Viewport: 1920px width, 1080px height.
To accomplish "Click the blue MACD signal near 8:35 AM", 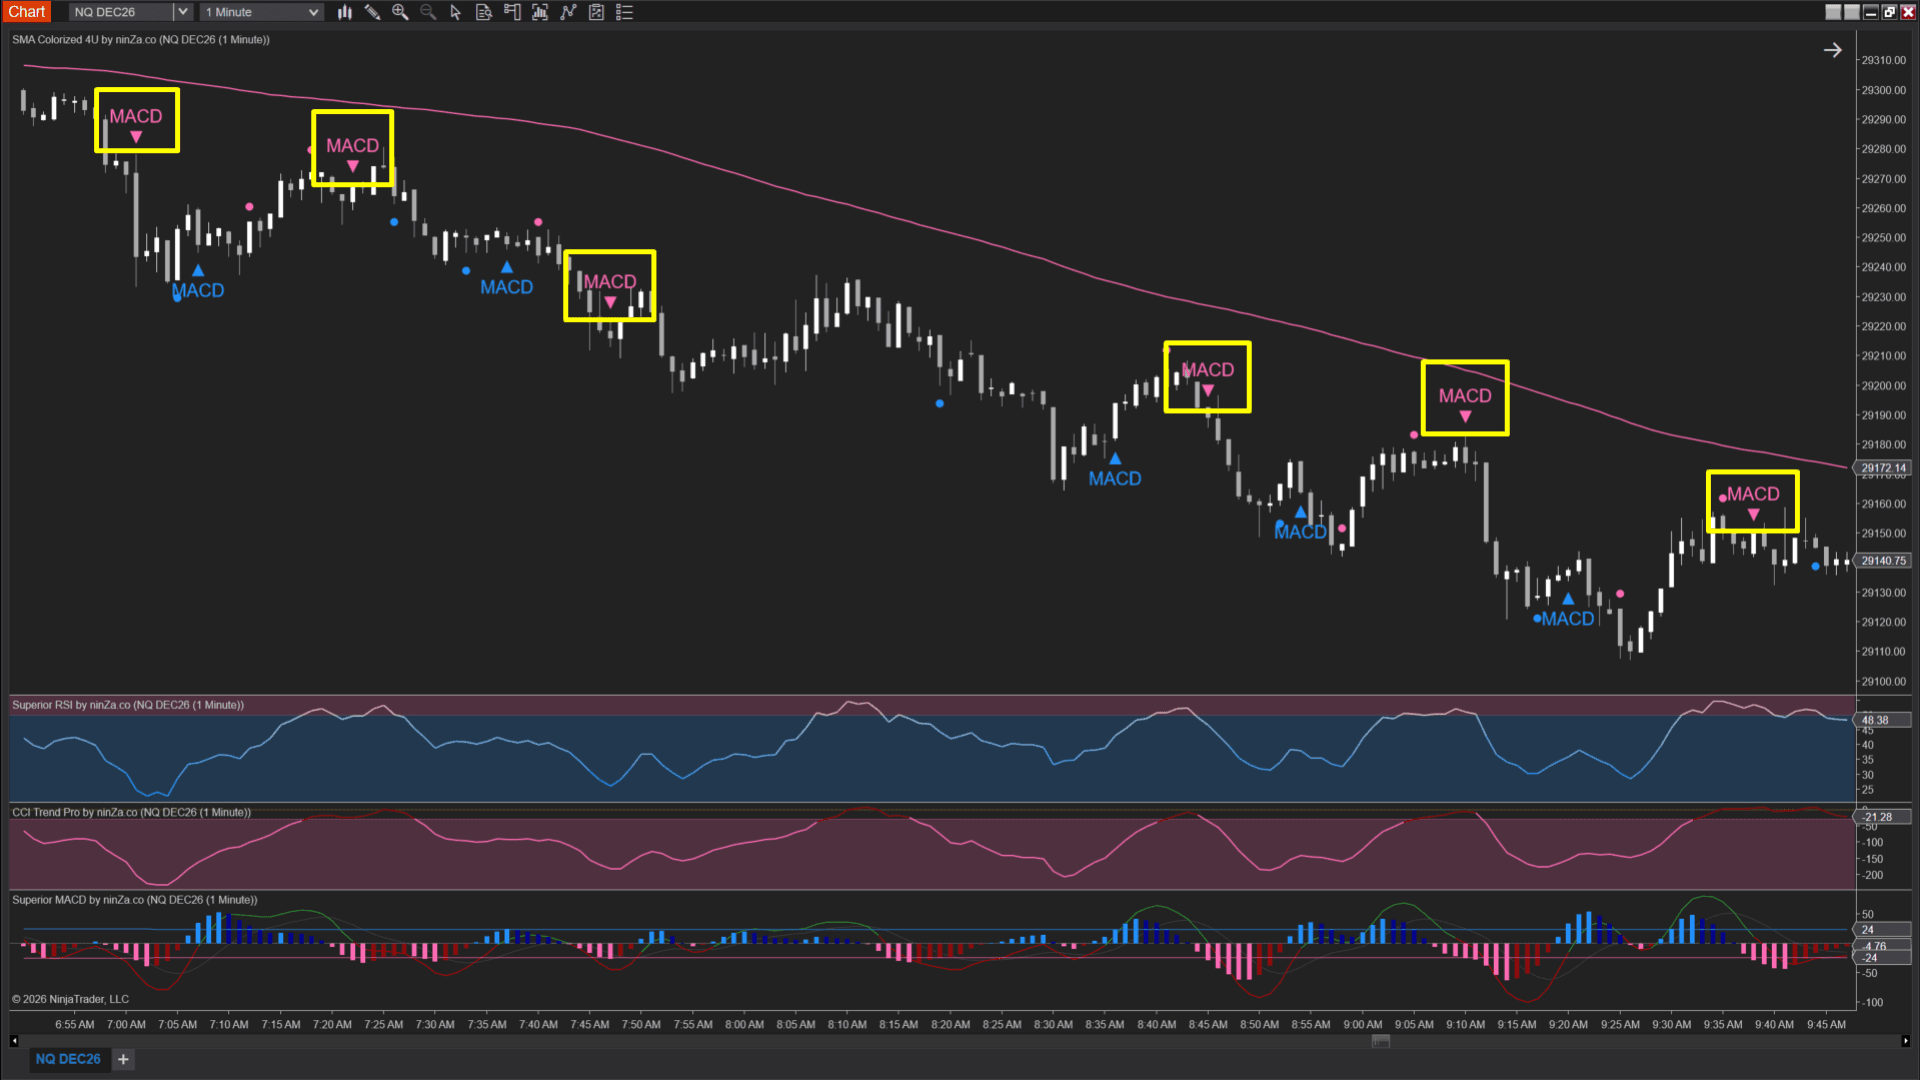I will click(1114, 471).
